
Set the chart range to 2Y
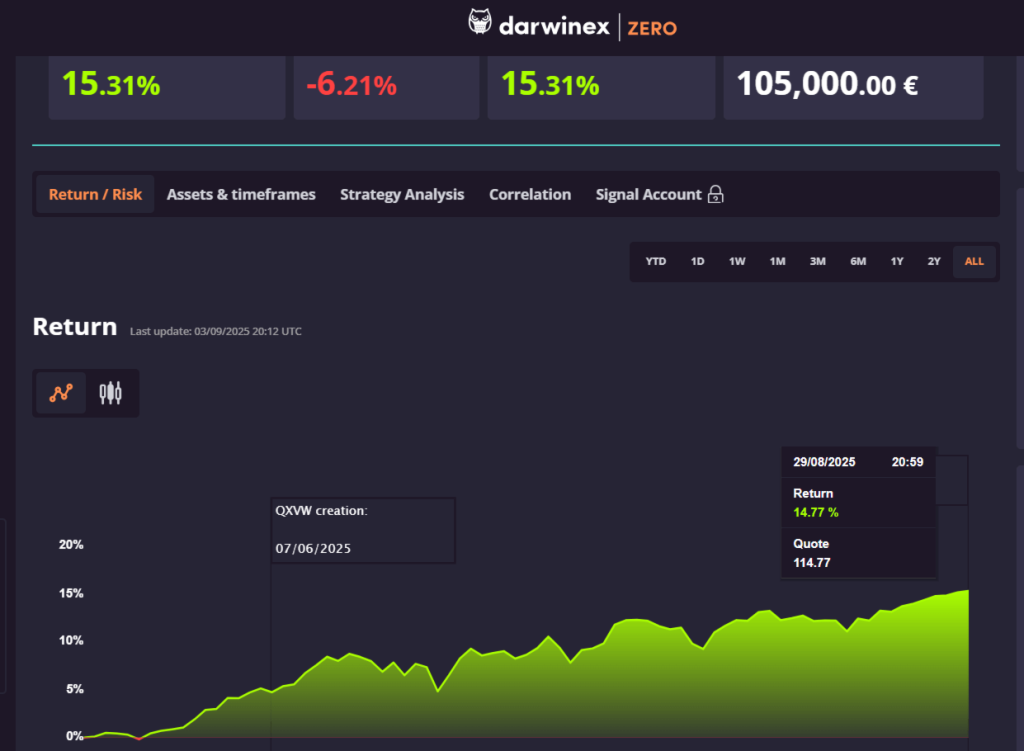pos(934,261)
